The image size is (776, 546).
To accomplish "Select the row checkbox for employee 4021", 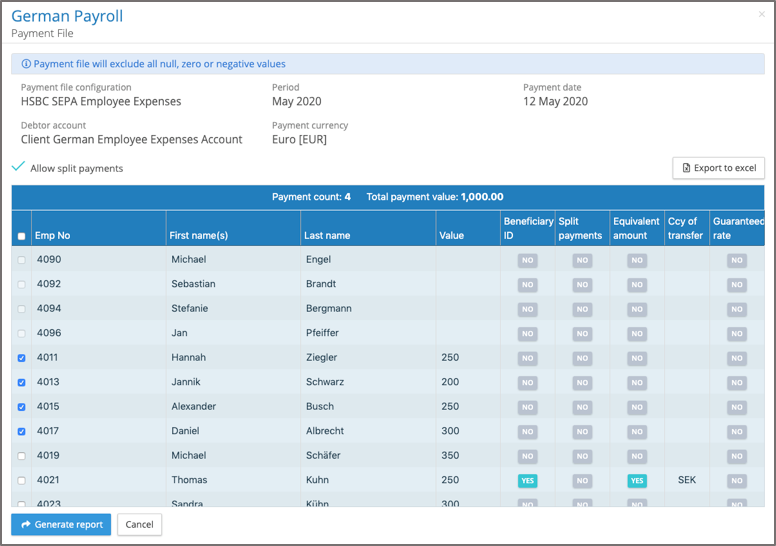I will click(22, 480).
